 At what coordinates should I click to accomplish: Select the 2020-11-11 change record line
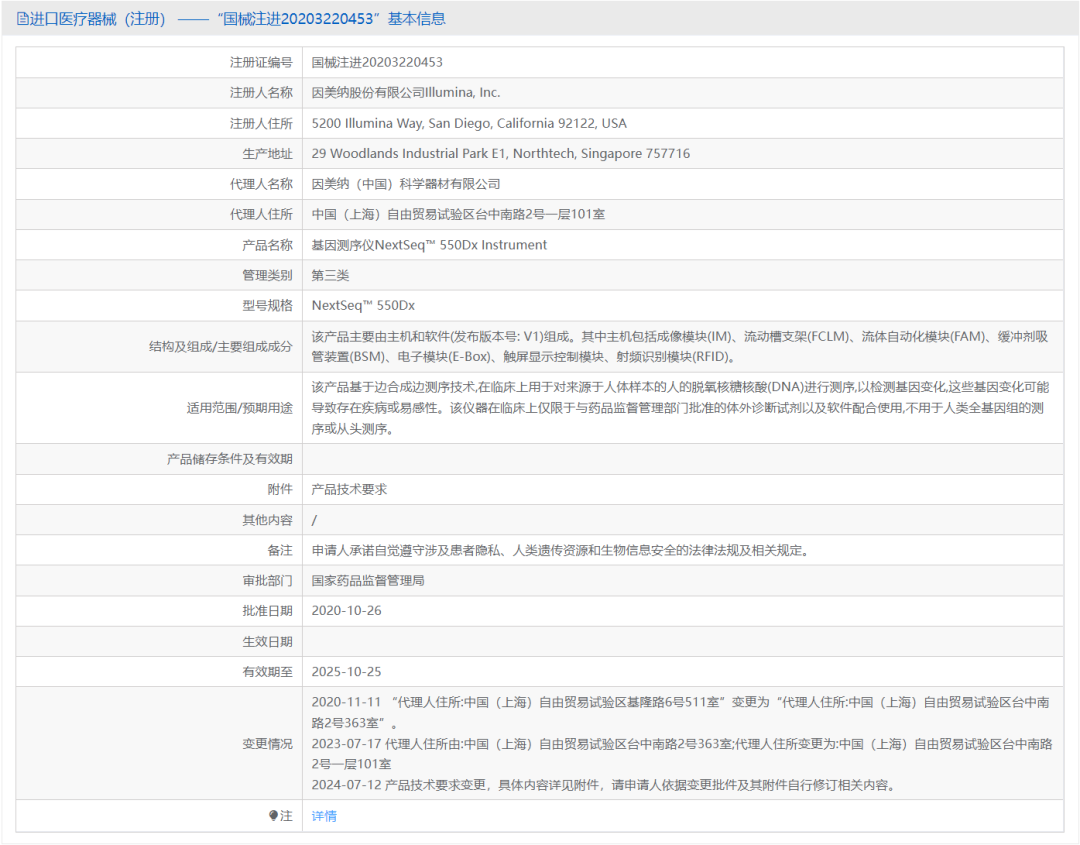point(681,712)
